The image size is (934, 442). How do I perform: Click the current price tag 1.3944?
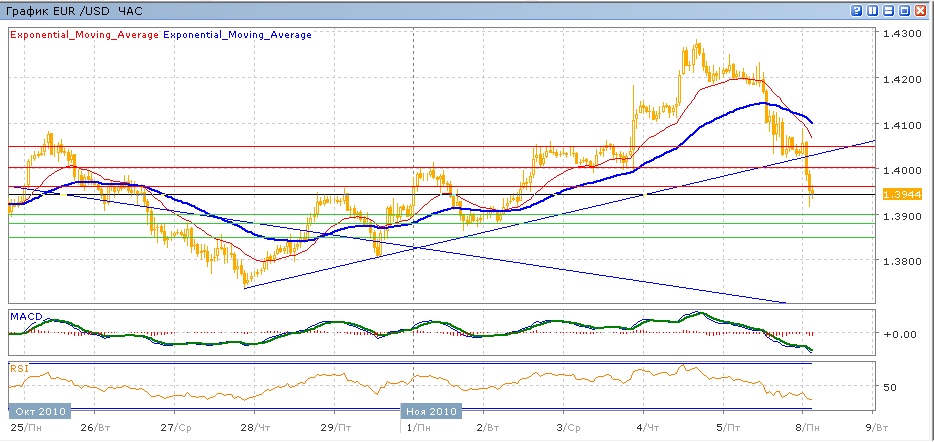[x=899, y=193]
